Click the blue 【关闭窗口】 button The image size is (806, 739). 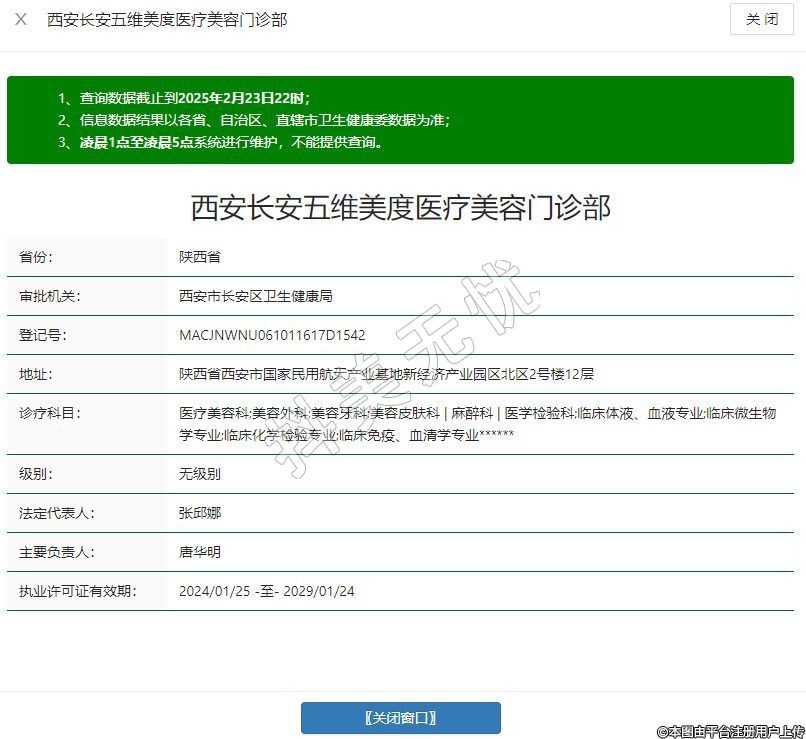coord(400,718)
